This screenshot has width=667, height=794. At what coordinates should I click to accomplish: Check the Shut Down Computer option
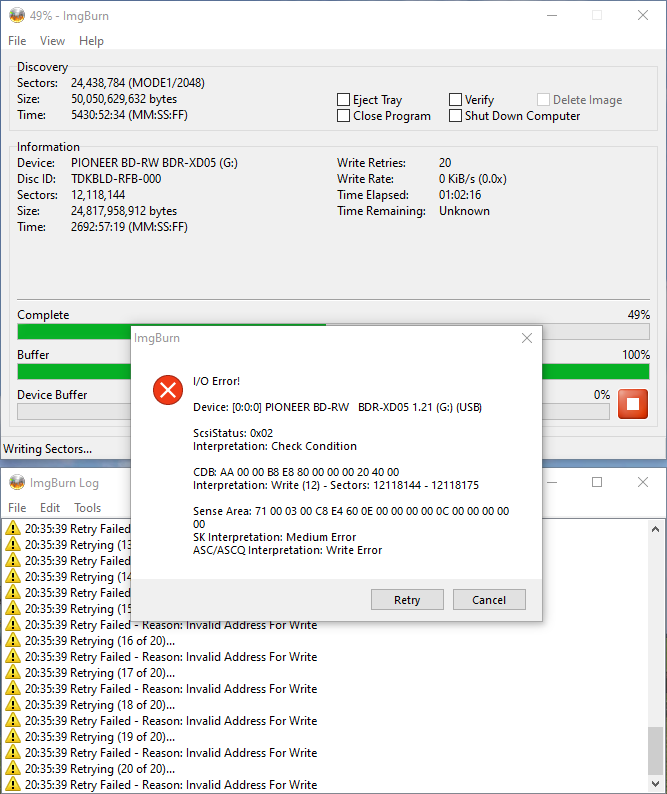tap(455, 116)
